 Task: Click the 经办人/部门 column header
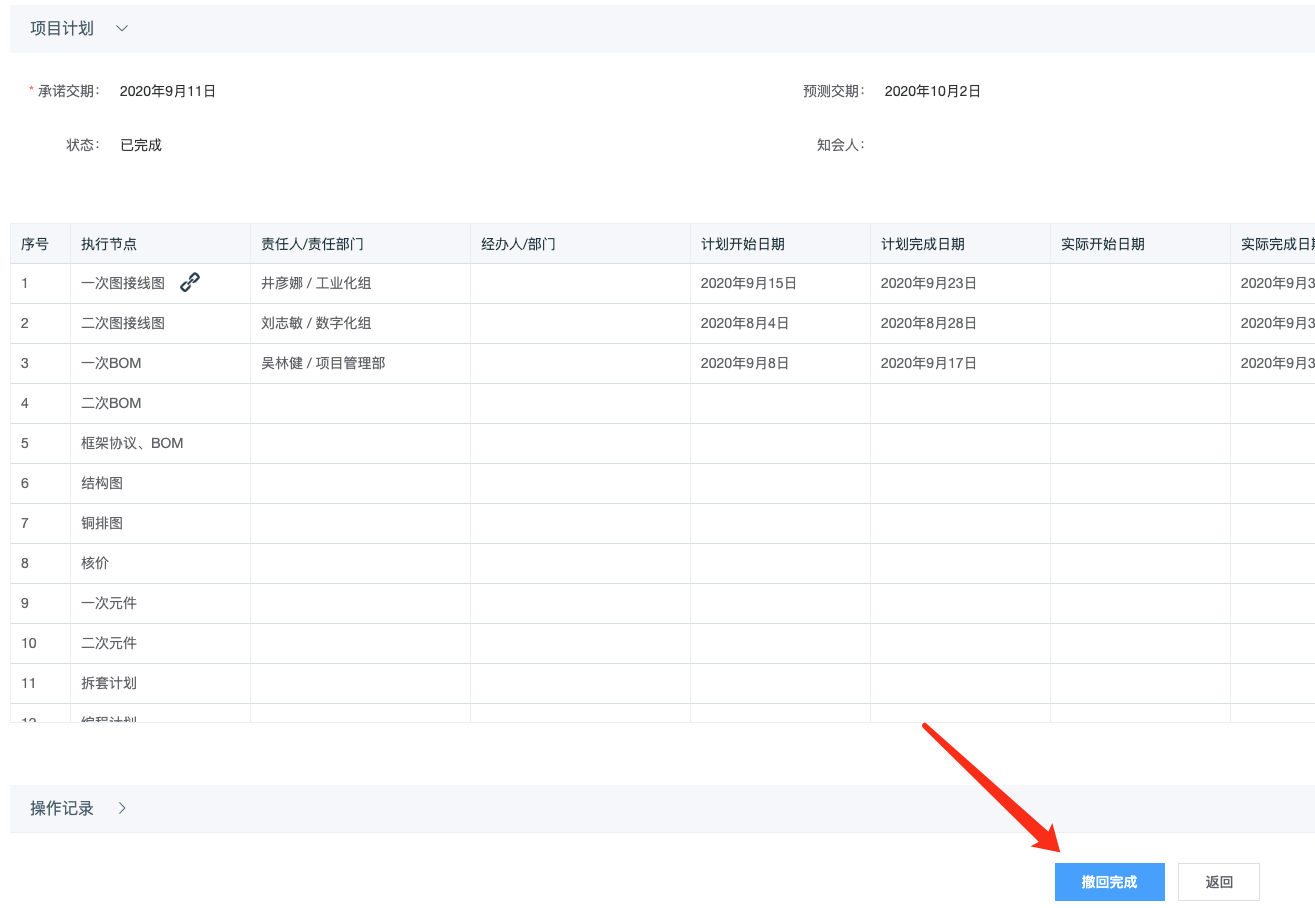click(x=518, y=244)
